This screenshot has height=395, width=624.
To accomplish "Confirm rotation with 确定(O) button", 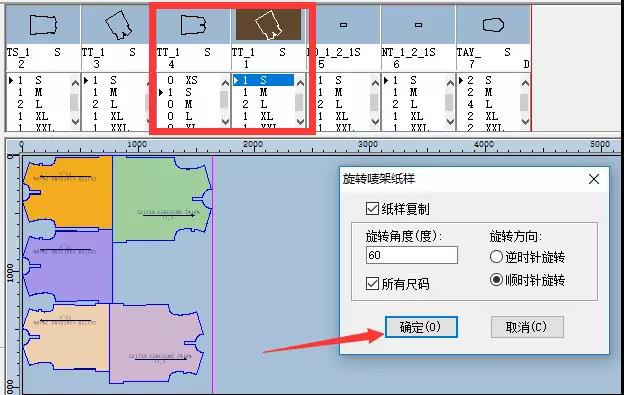I will 421,327.
